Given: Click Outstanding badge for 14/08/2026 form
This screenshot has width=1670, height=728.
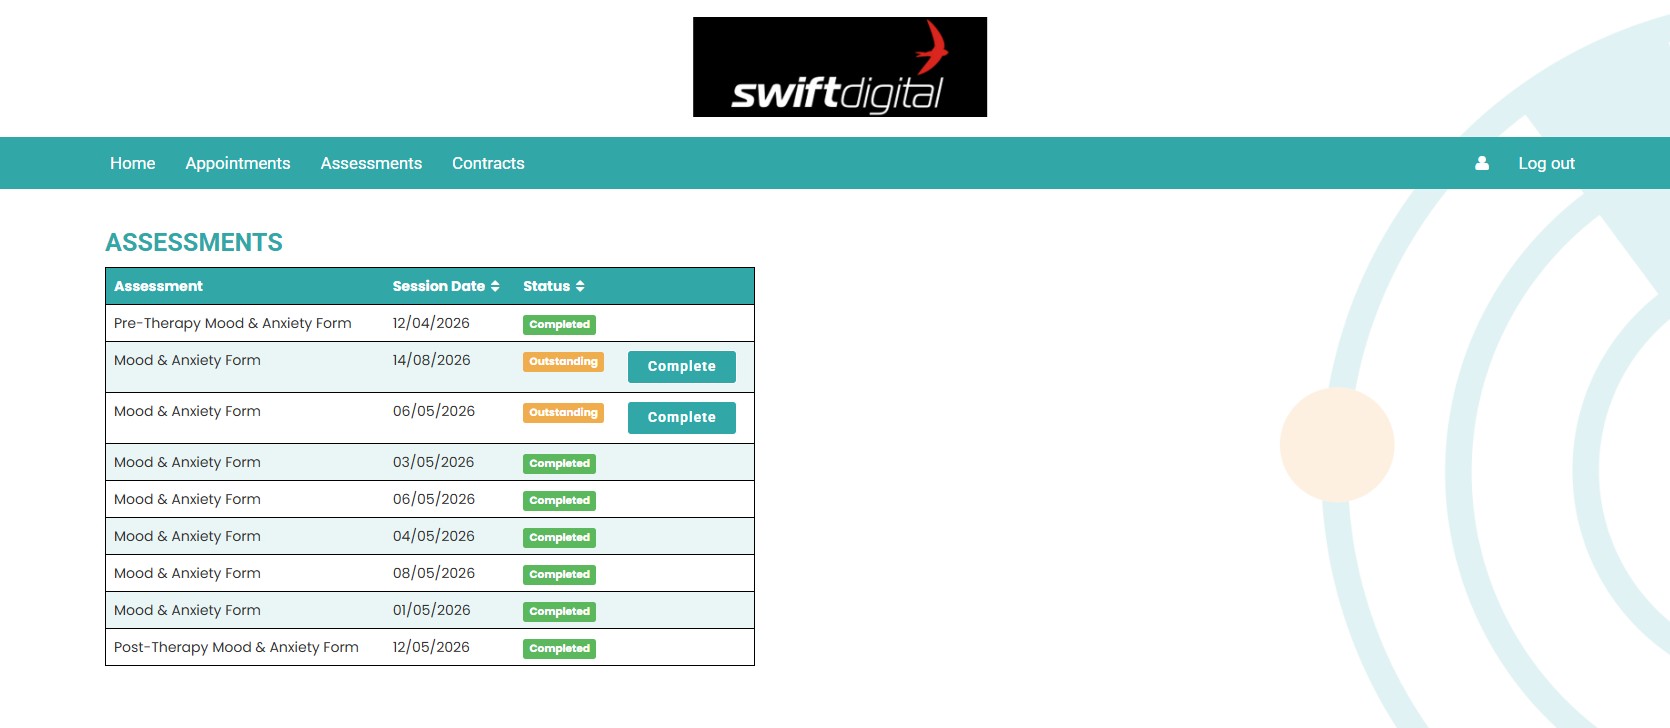Looking at the screenshot, I should pyautogui.click(x=564, y=362).
